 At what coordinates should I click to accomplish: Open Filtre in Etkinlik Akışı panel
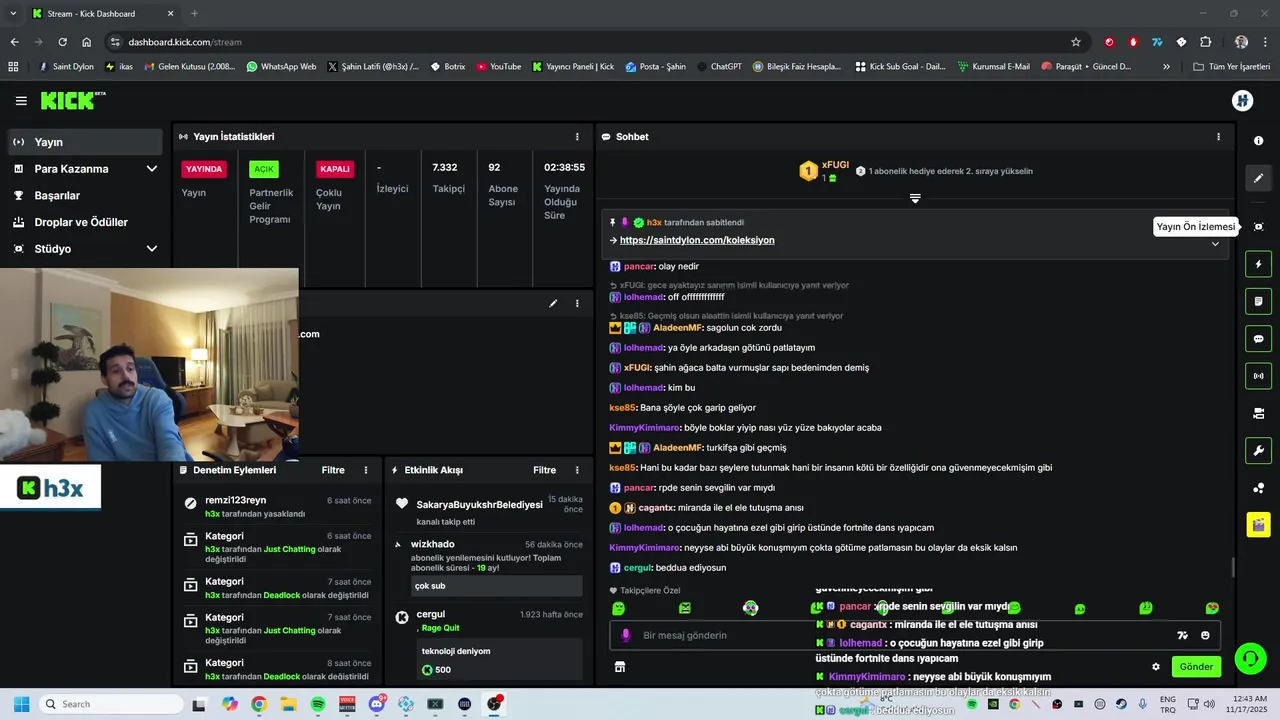coord(545,470)
